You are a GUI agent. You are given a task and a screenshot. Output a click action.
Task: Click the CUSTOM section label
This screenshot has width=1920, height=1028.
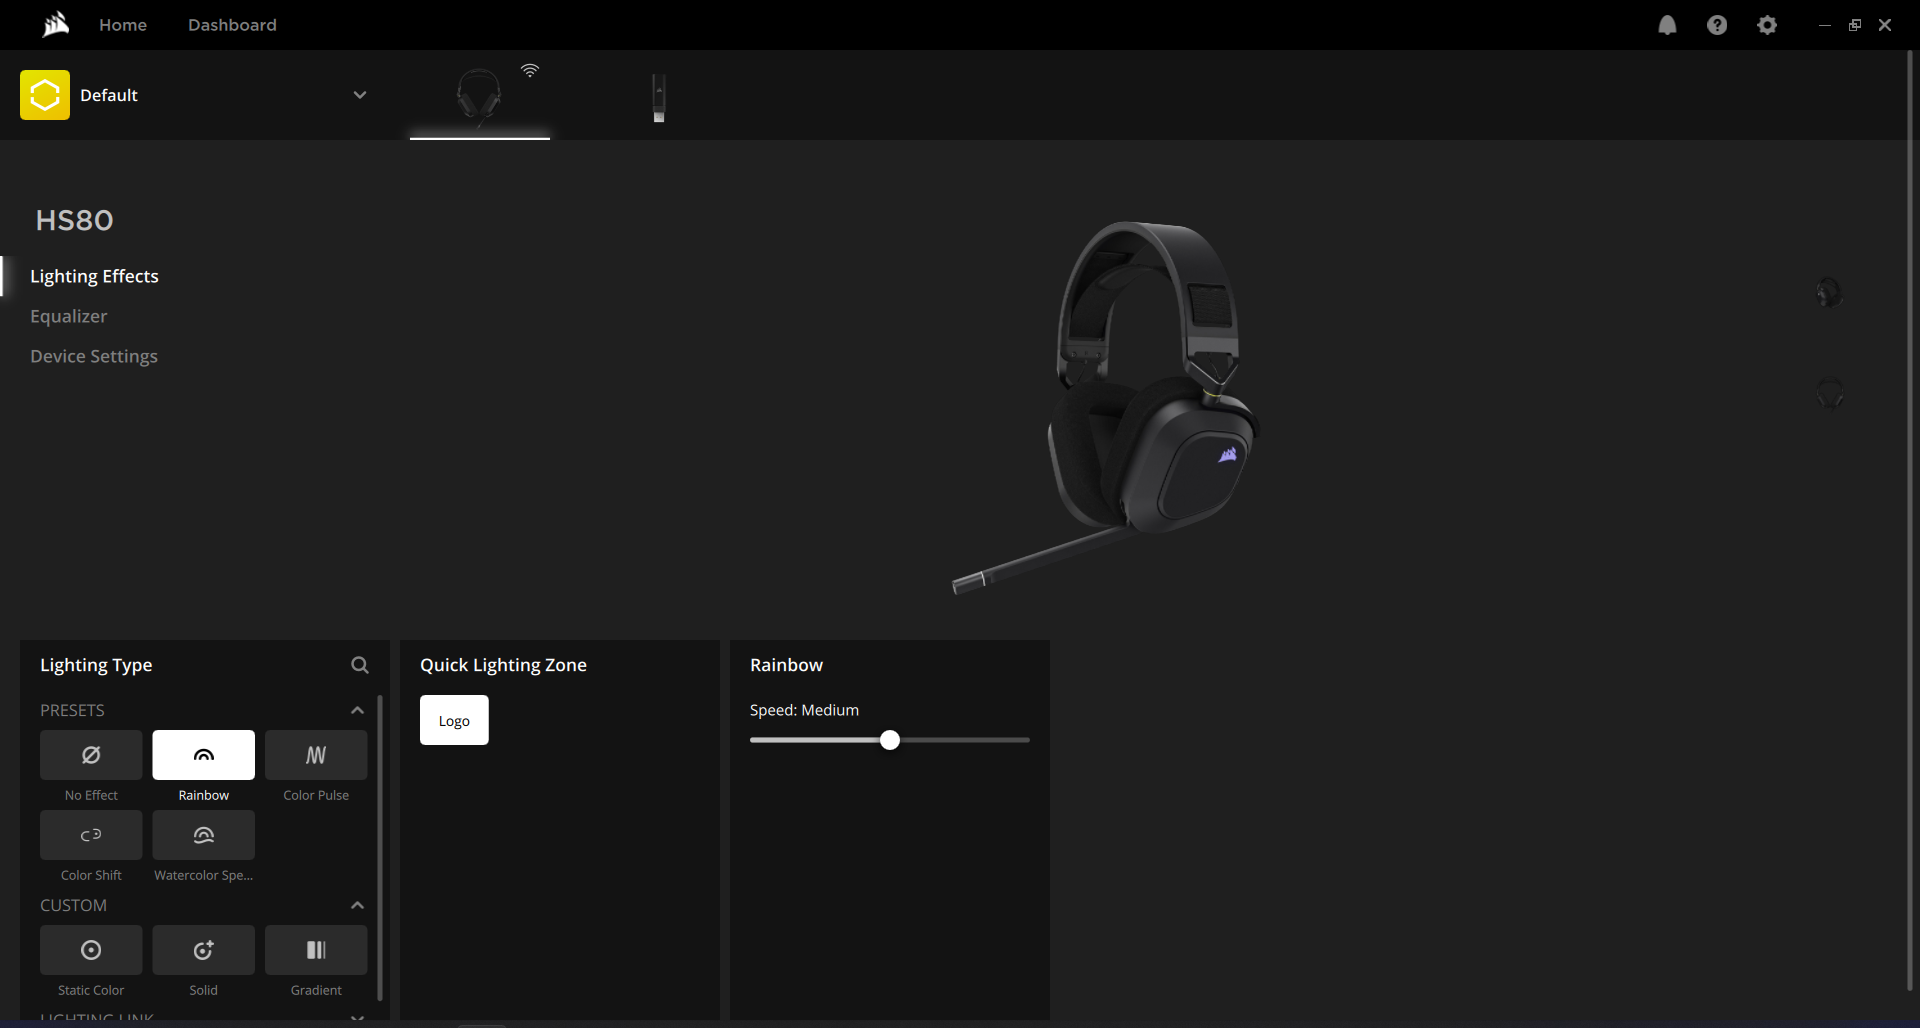73,905
